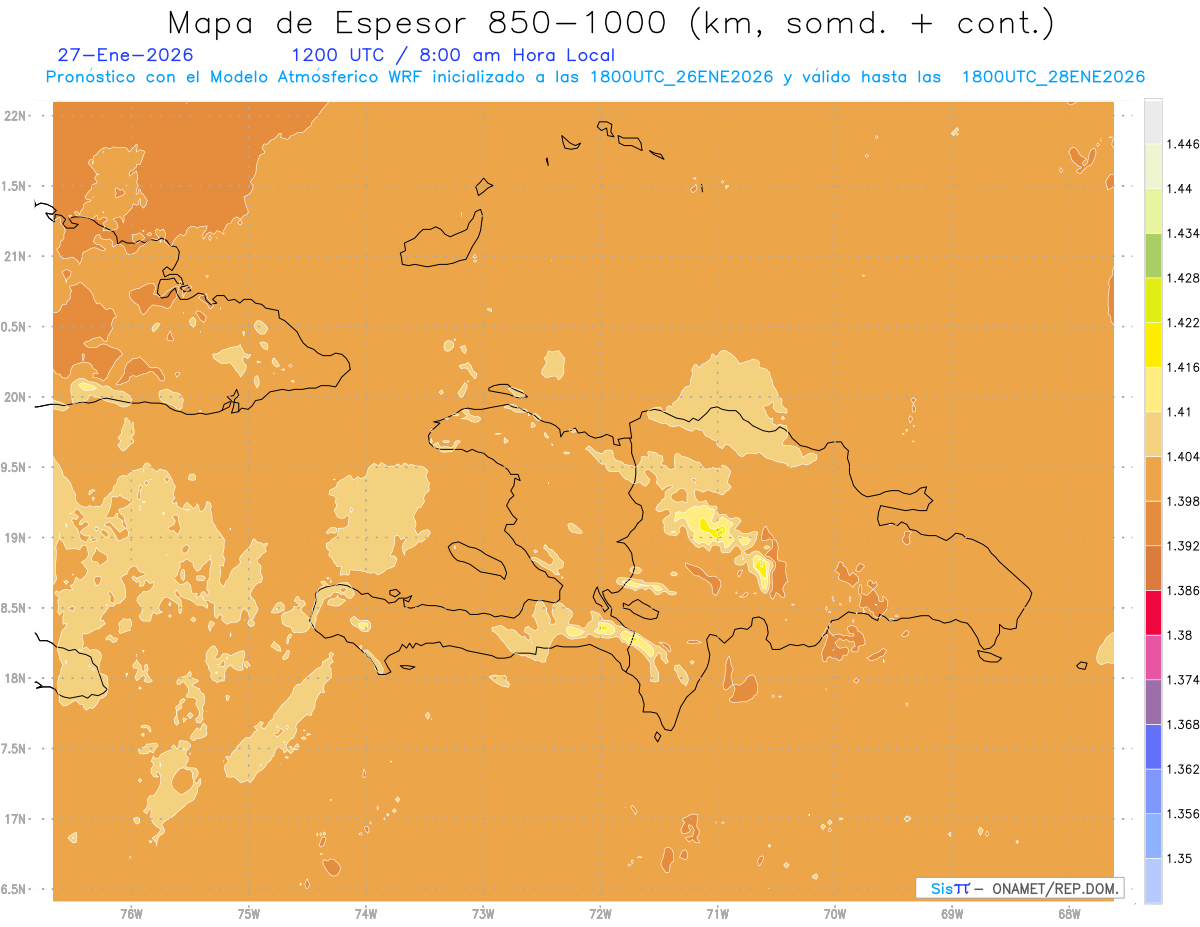This screenshot has height=927, width=1200.
Task: Click the '71W' longitude label
Action: pyautogui.click(x=717, y=914)
